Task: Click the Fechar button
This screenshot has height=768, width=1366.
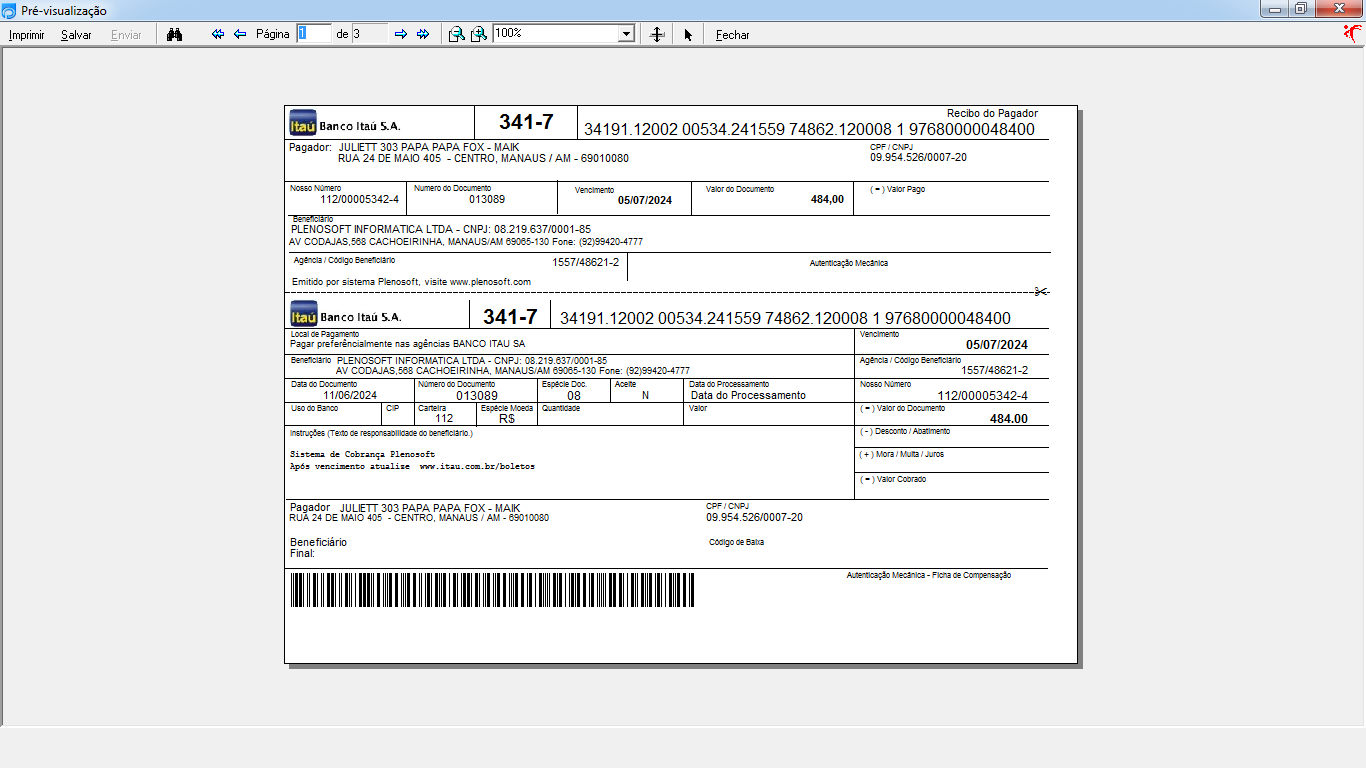Action: (x=732, y=35)
